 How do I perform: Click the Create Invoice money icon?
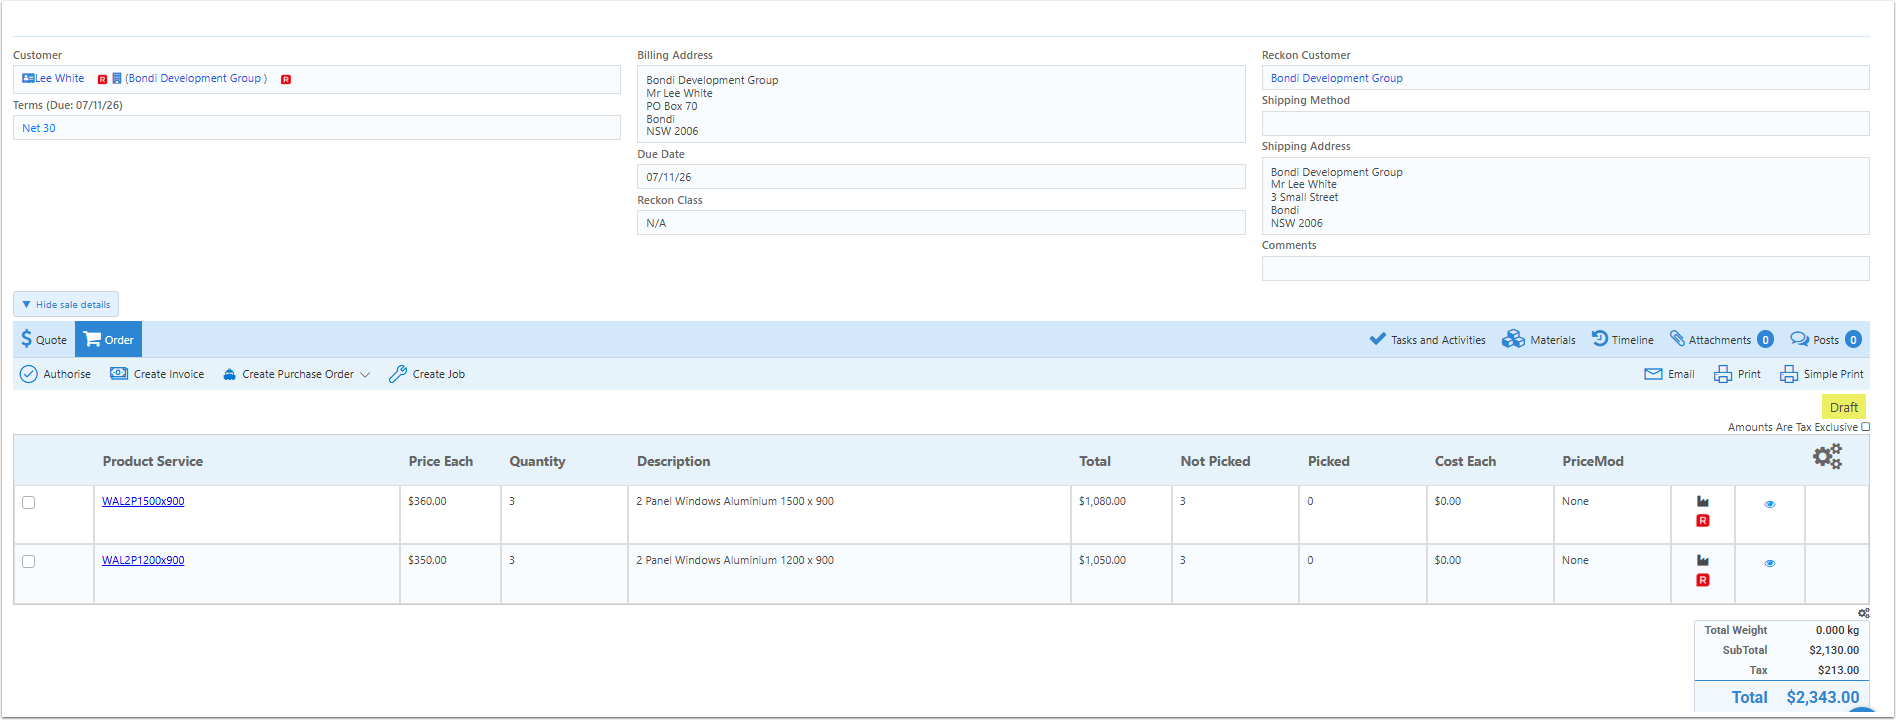[x=119, y=374]
